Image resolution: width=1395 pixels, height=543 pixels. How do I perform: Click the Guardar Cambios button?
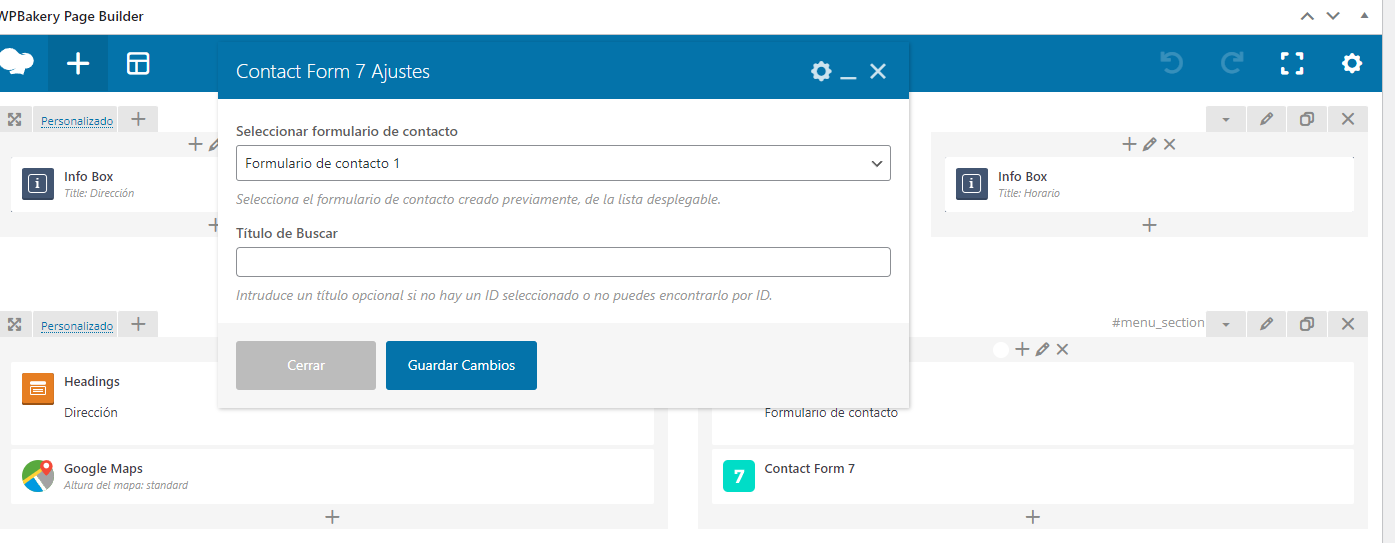point(461,365)
